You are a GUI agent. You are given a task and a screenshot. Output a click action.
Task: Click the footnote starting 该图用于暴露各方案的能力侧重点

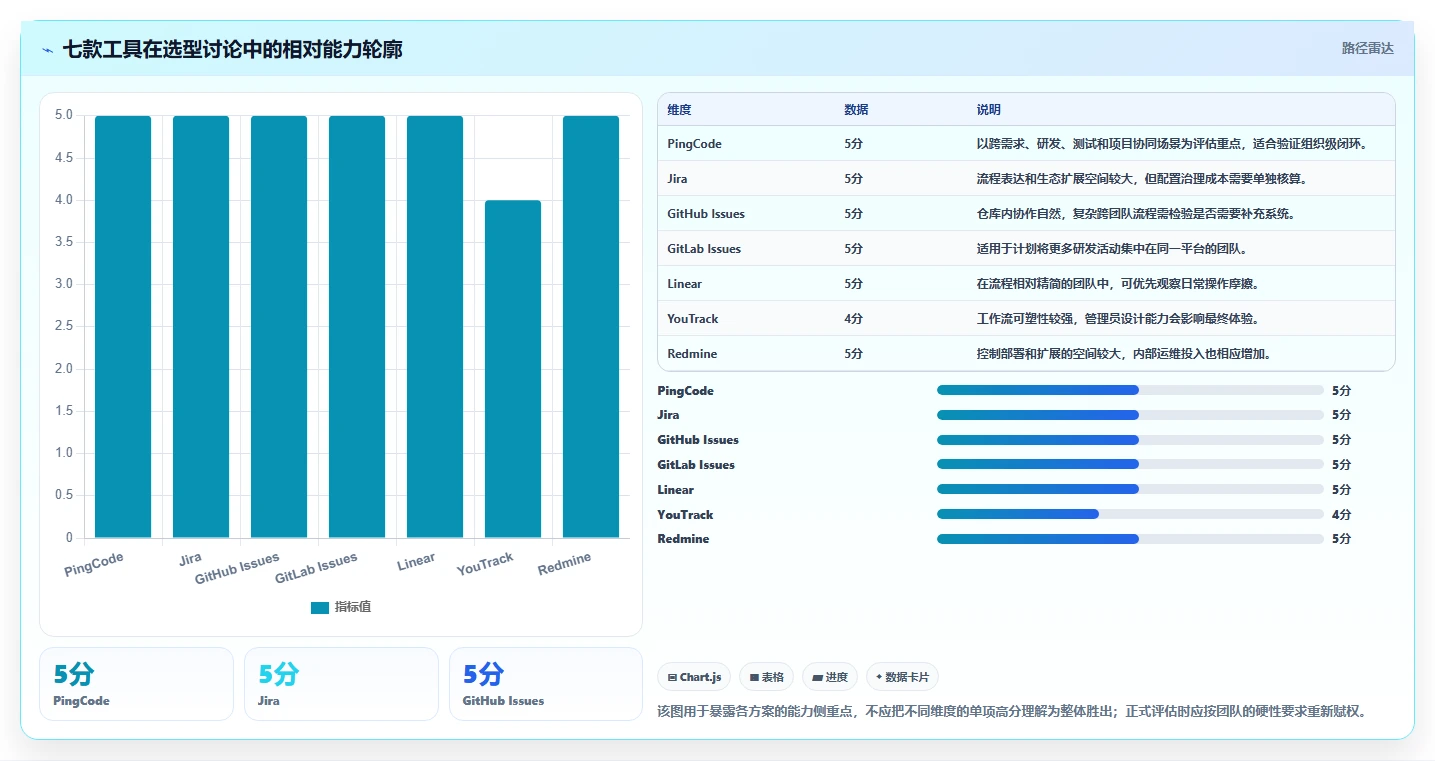tap(1011, 712)
